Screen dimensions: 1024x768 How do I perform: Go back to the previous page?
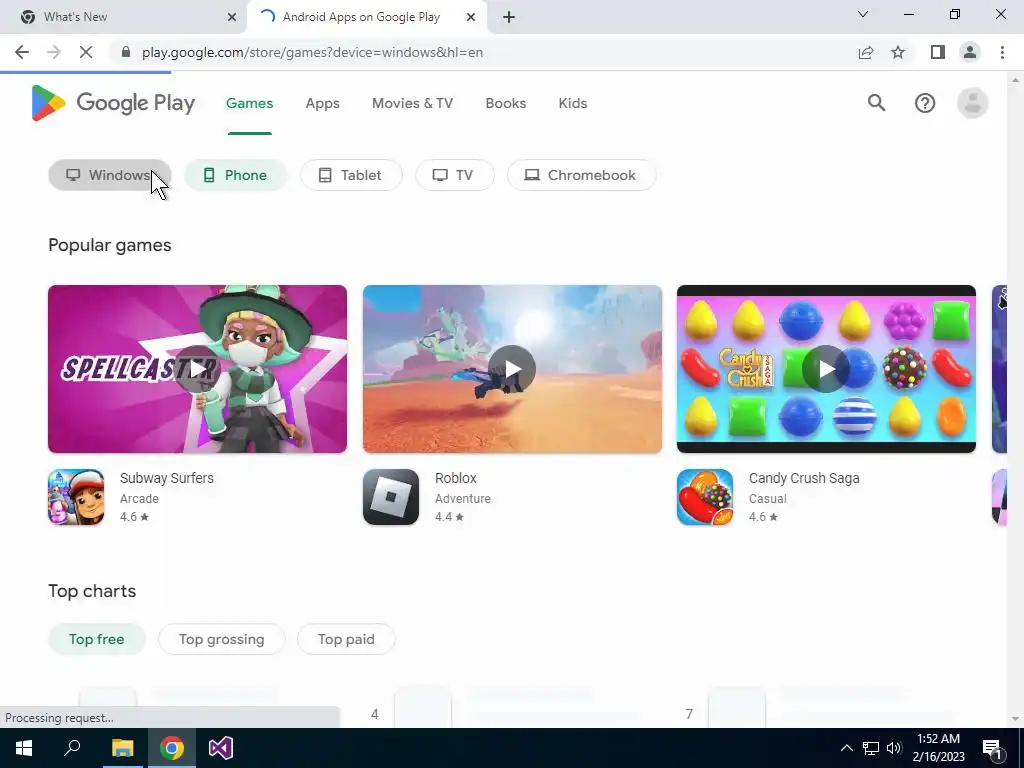pyautogui.click(x=22, y=52)
